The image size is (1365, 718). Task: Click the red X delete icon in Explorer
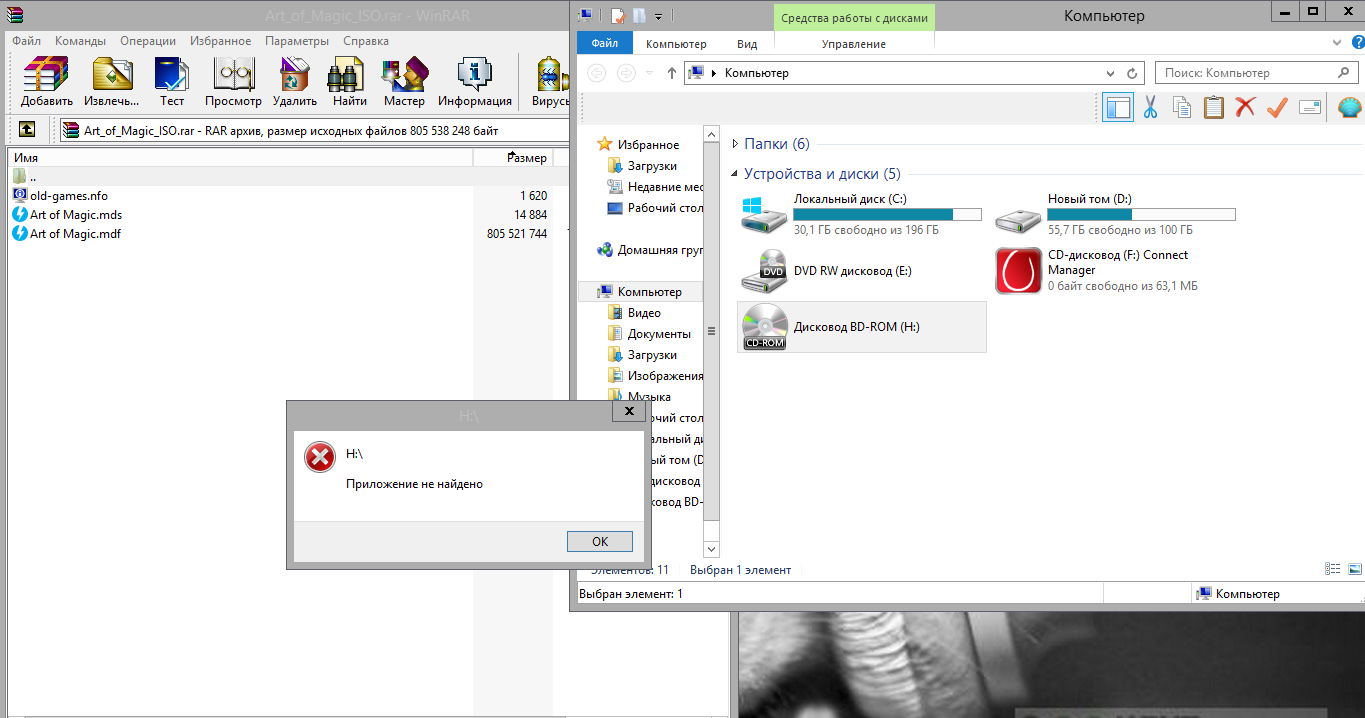coord(1245,107)
